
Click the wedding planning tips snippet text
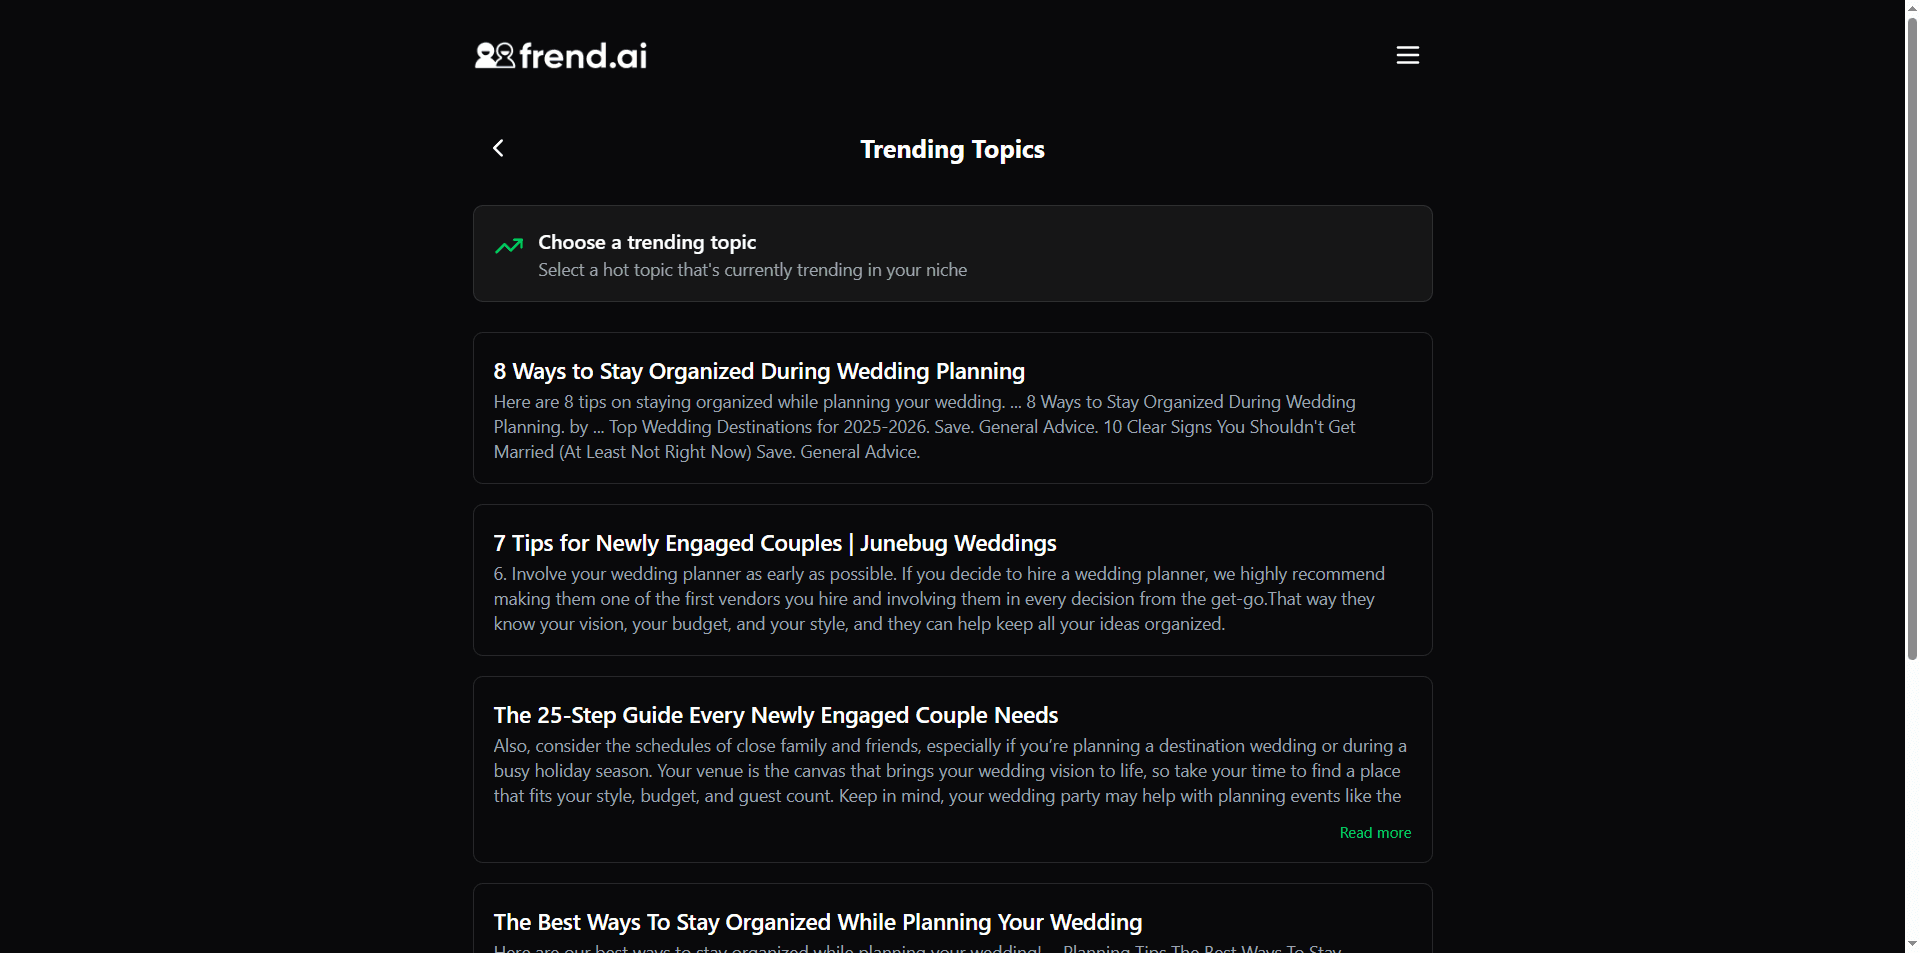[x=924, y=426]
